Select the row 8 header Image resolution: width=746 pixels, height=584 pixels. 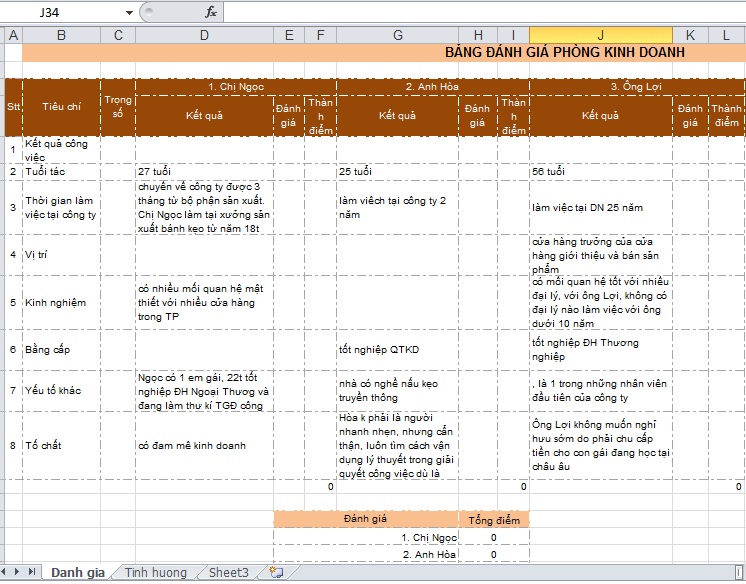click(x=13, y=446)
